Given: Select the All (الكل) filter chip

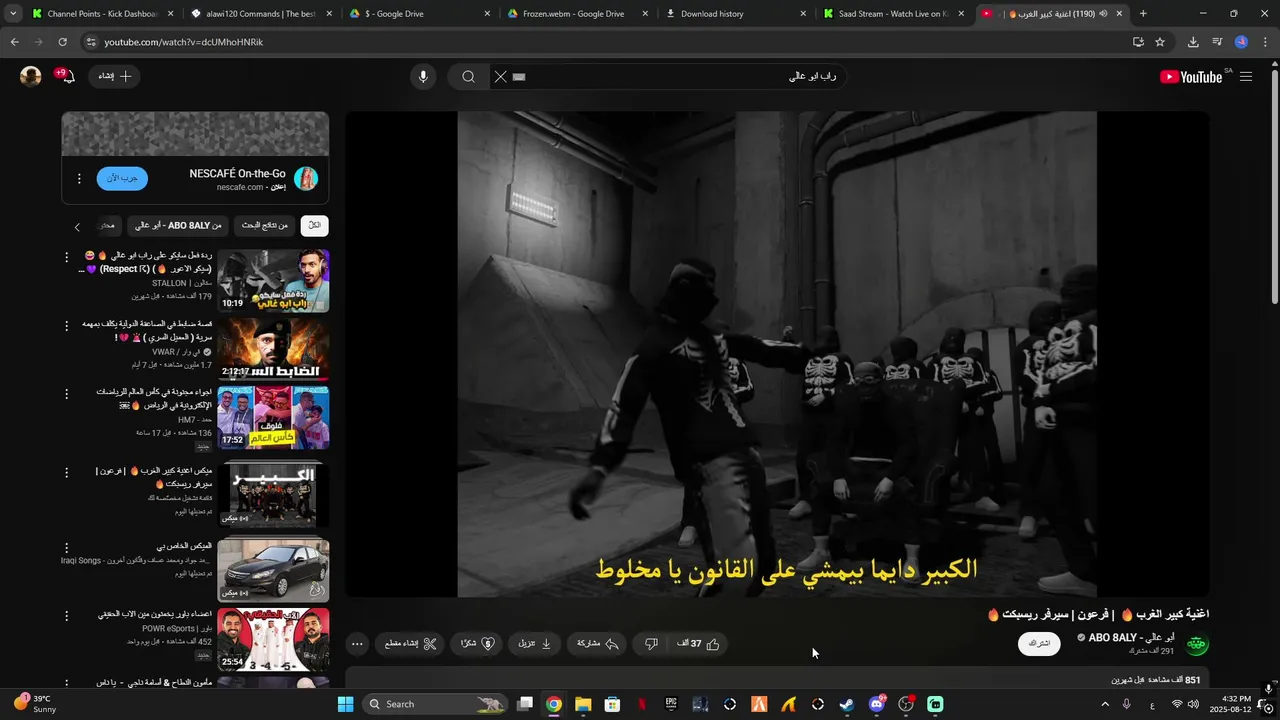Looking at the screenshot, I should coord(315,226).
